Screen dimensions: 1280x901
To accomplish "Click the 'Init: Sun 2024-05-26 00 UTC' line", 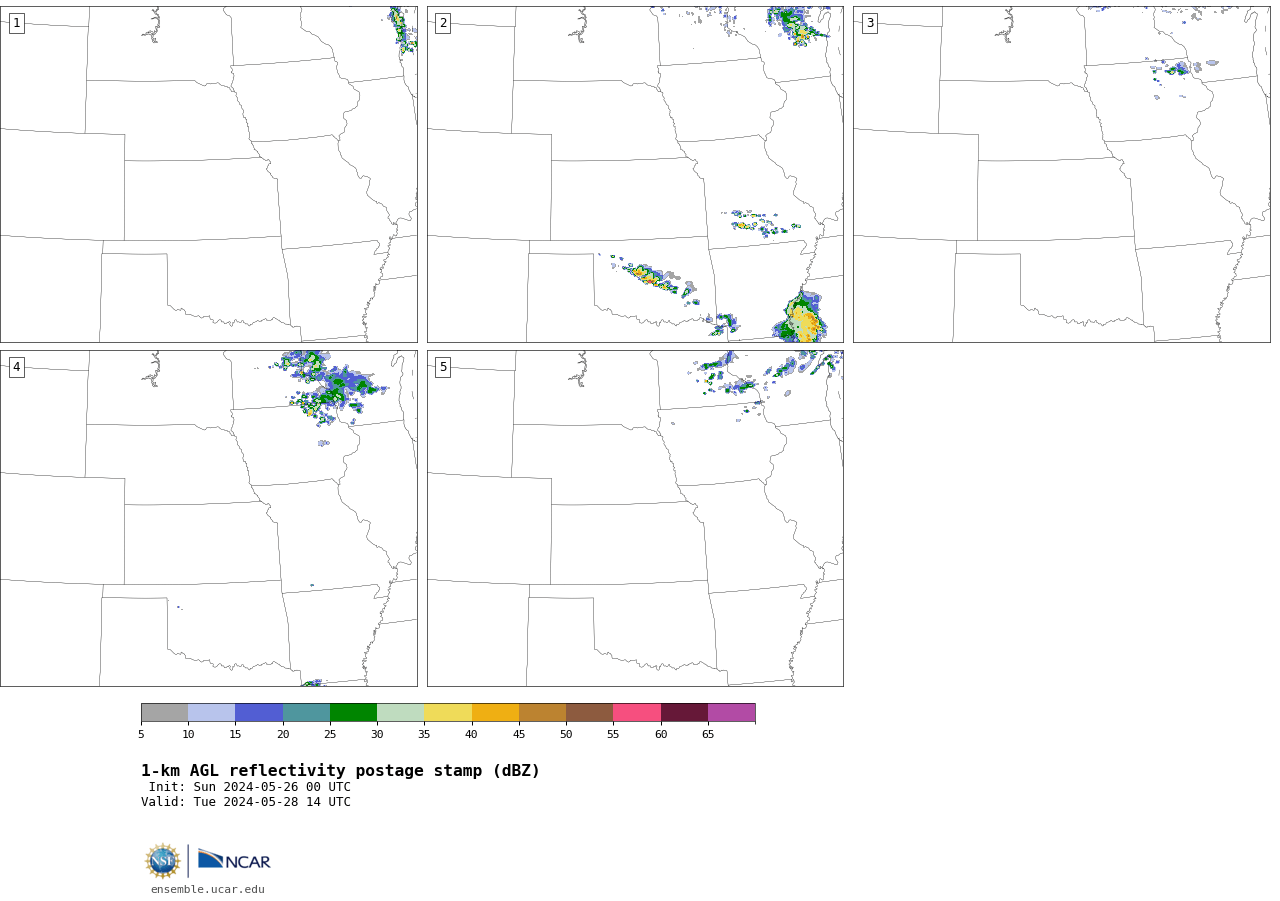I will click(250, 787).
